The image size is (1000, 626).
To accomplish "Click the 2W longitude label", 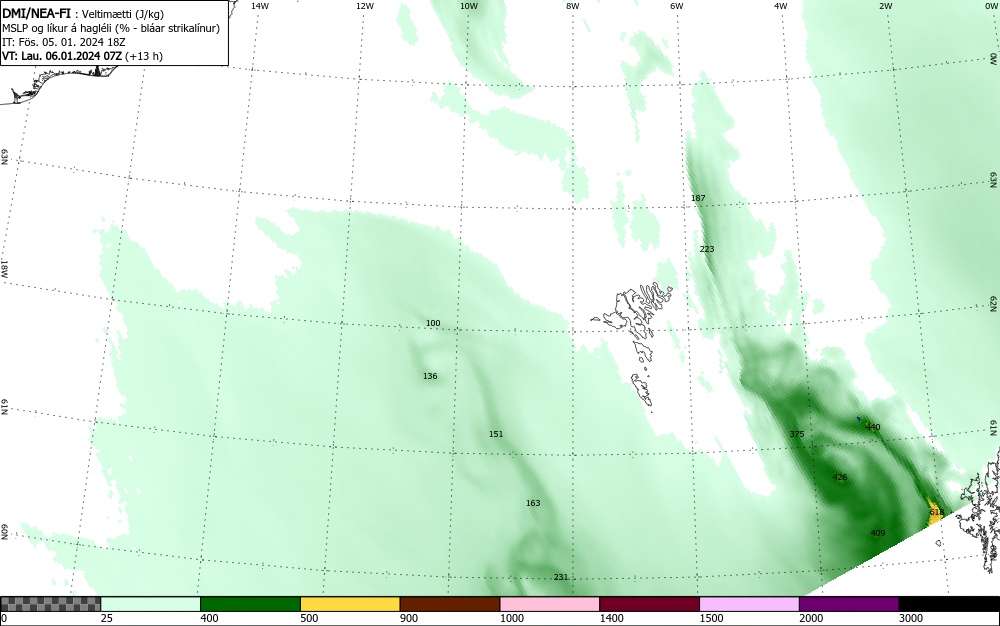I will pos(885,6).
